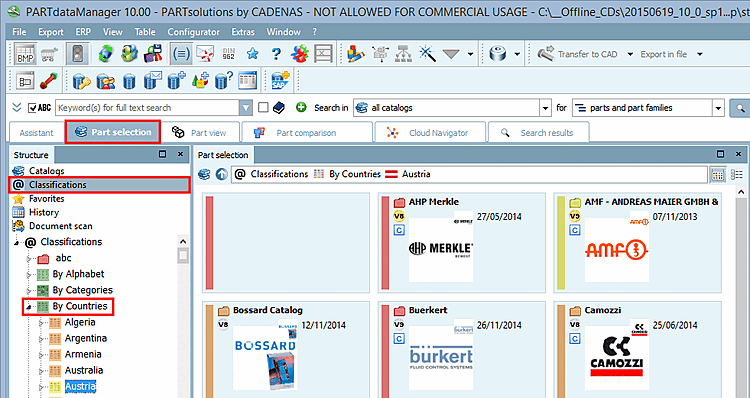Open the dropdown arrow beside the filter triangle
Viewport: 750px width, 398px height.
(x=470, y=54)
